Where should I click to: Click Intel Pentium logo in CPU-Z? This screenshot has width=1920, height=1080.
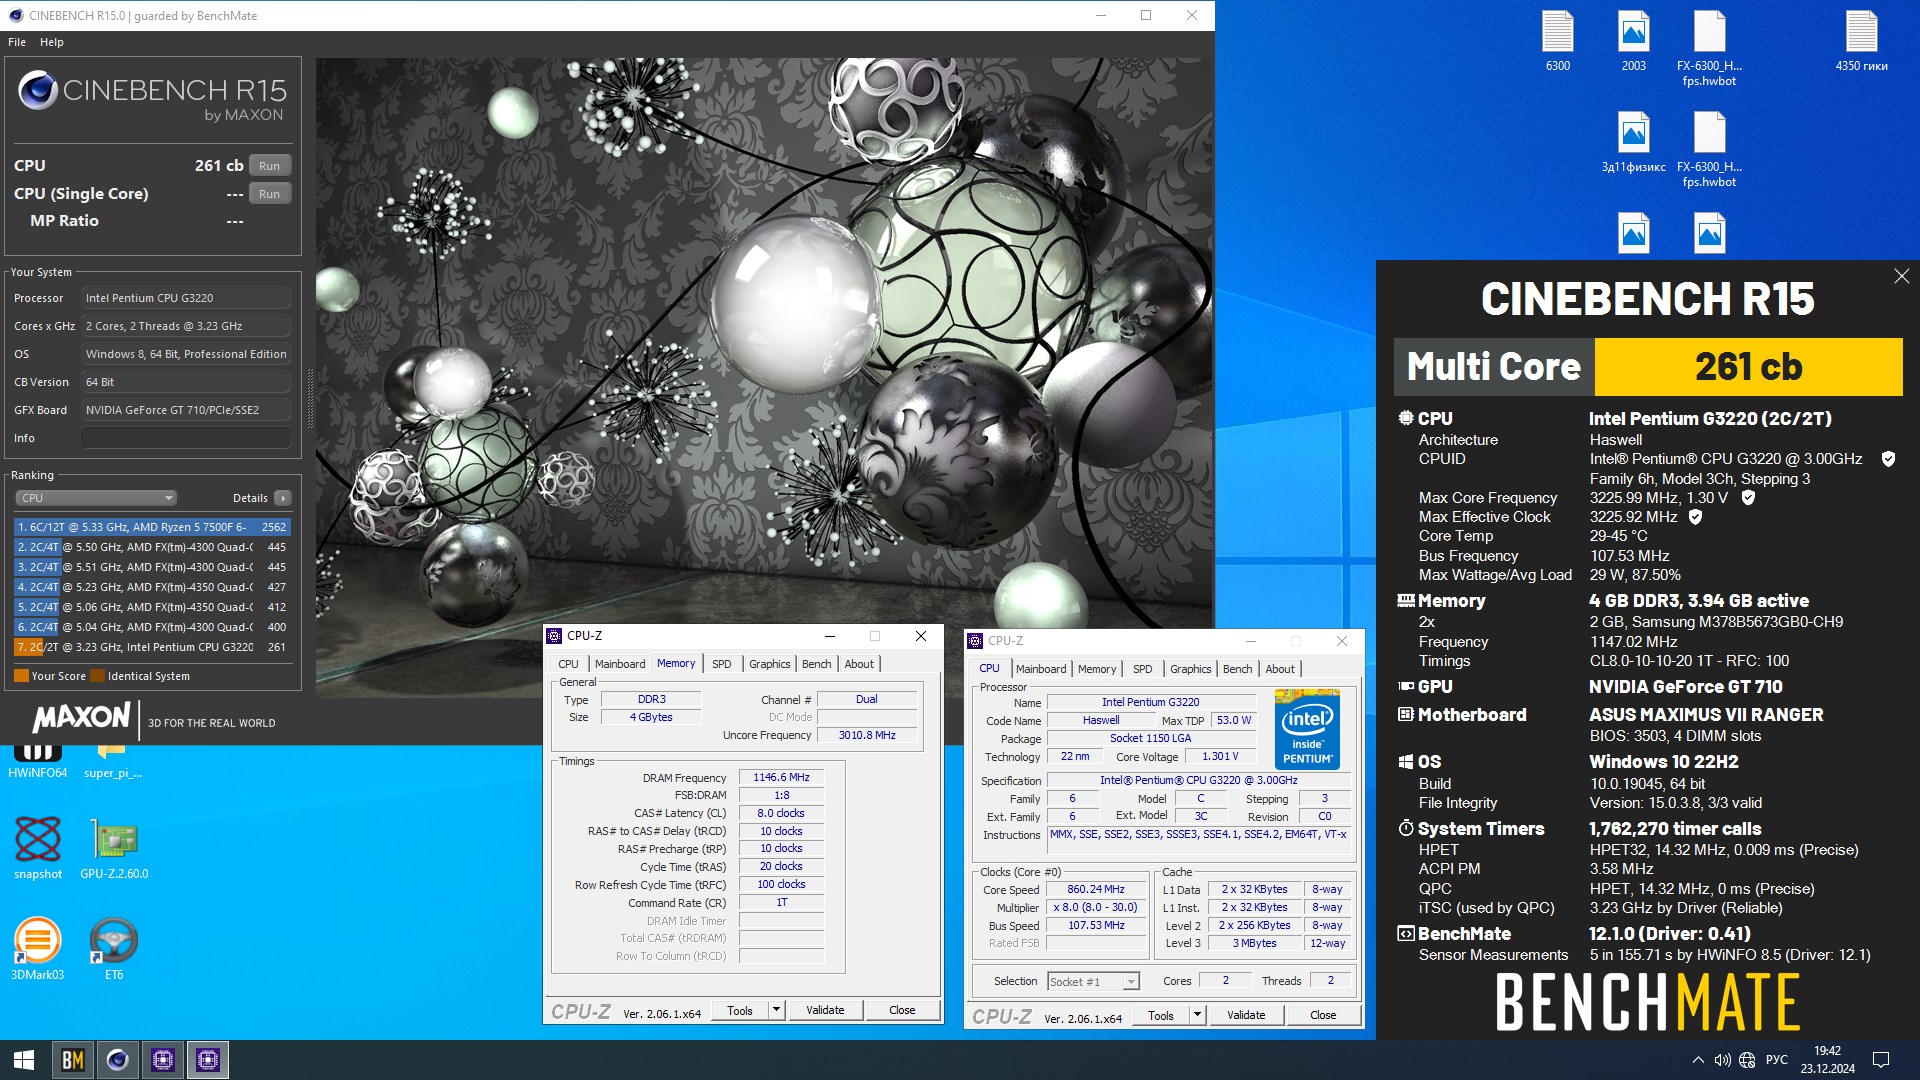tap(1307, 728)
